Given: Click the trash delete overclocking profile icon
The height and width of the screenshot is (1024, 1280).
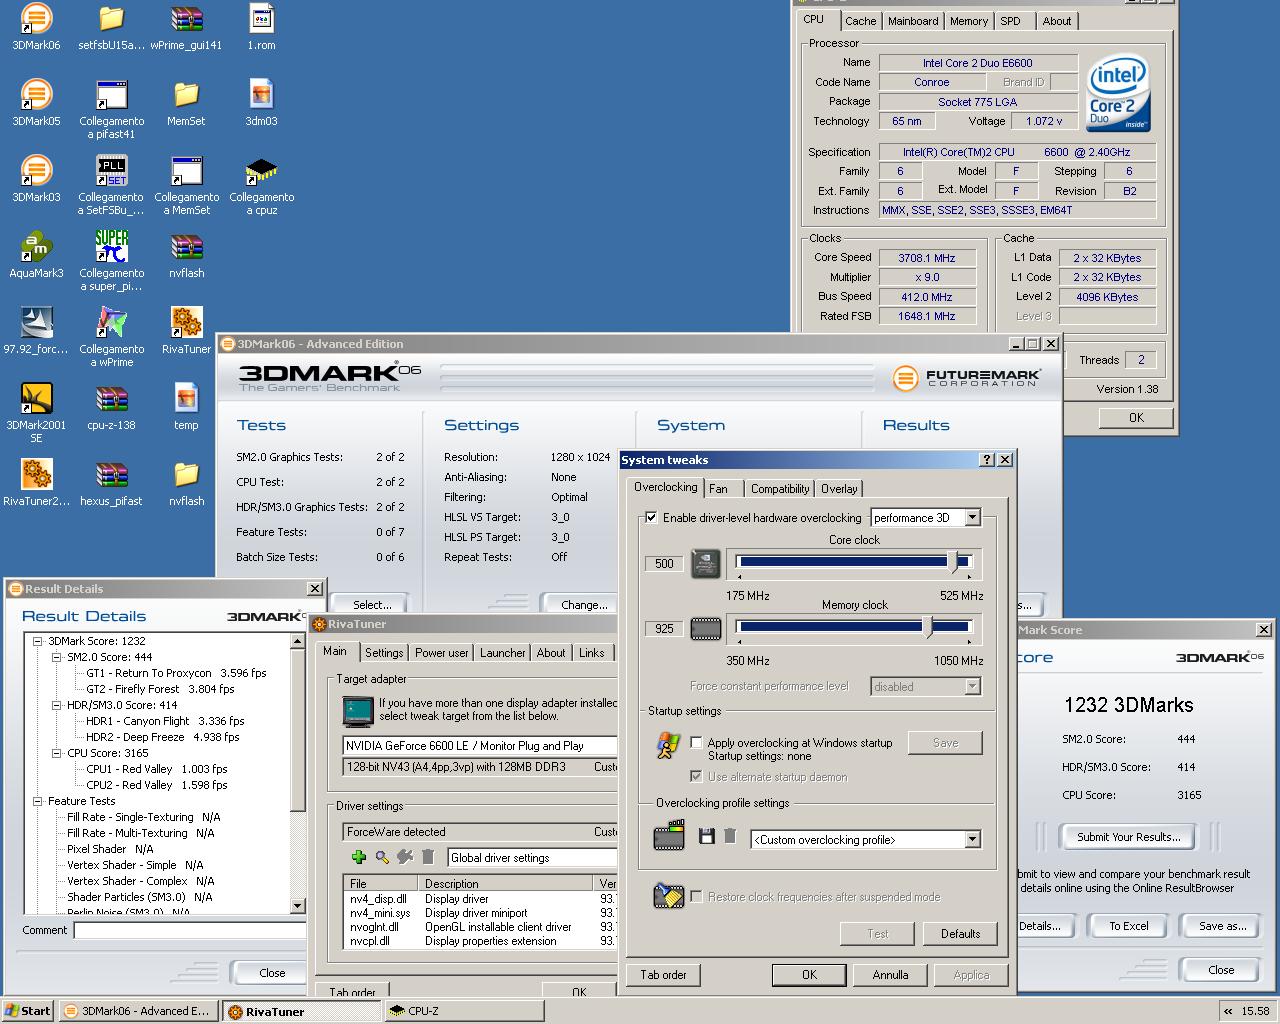Looking at the screenshot, I should (x=730, y=836).
